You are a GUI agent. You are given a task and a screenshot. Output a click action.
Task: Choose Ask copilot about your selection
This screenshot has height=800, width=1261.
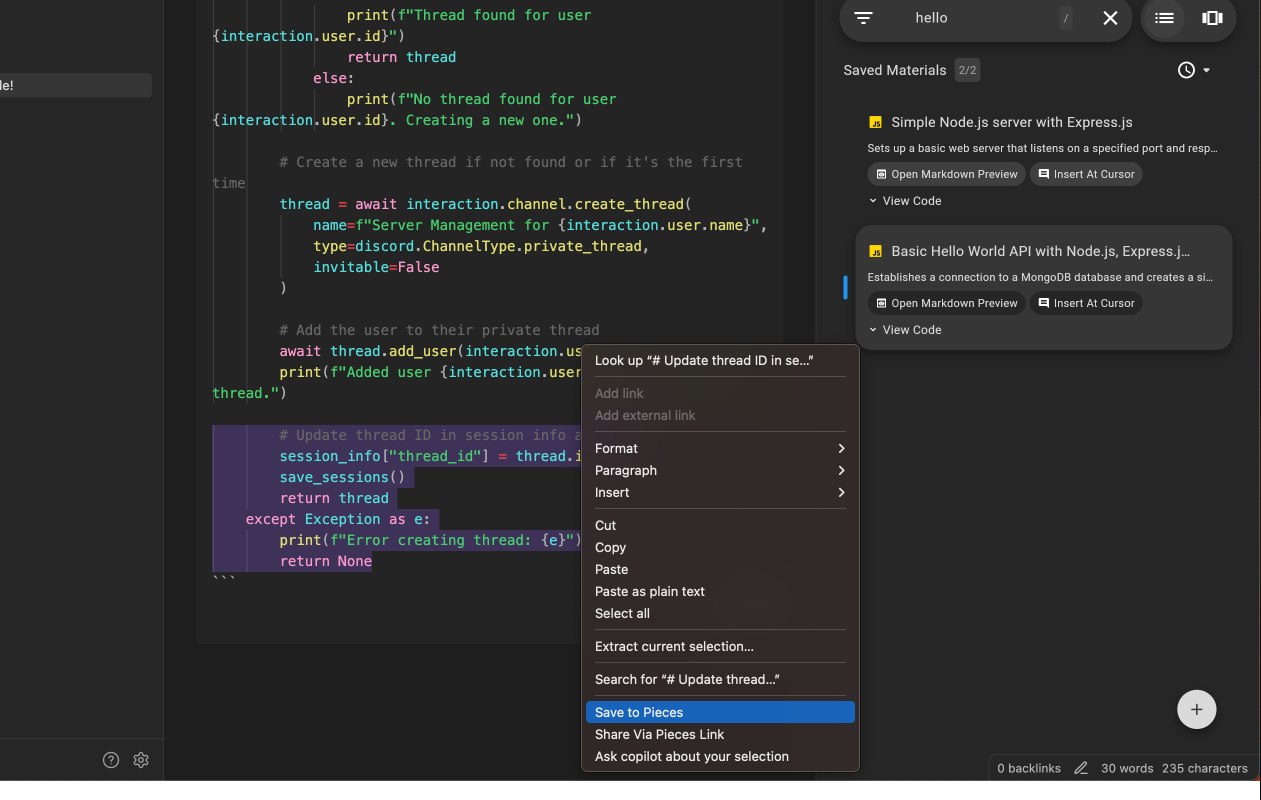pos(720,756)
